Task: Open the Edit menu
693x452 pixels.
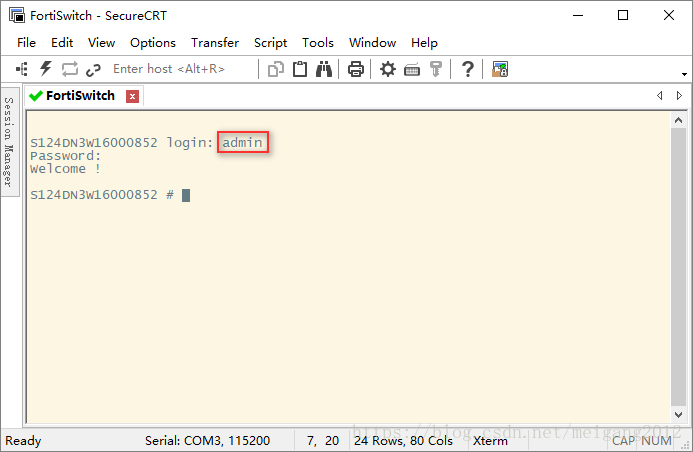Action: pyautogui.click(x=62, y=43)
